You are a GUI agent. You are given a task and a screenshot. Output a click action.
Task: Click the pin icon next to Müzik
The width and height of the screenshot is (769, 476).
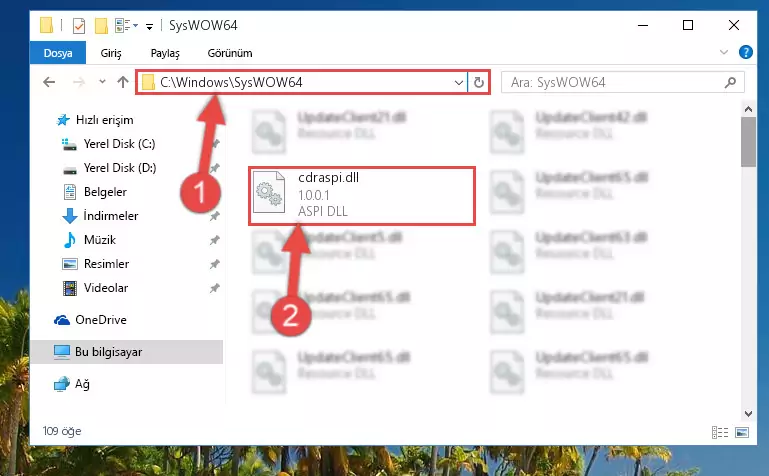(x=214, y=240)
